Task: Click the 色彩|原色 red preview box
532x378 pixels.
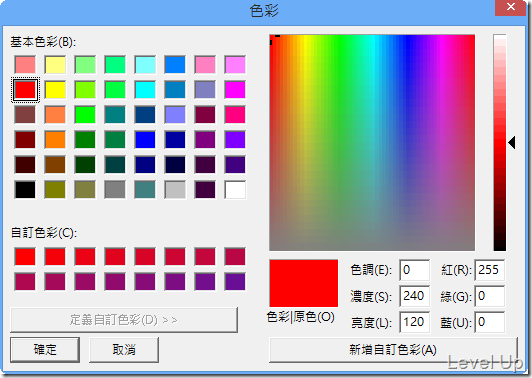Action: [x=304, y=283]
